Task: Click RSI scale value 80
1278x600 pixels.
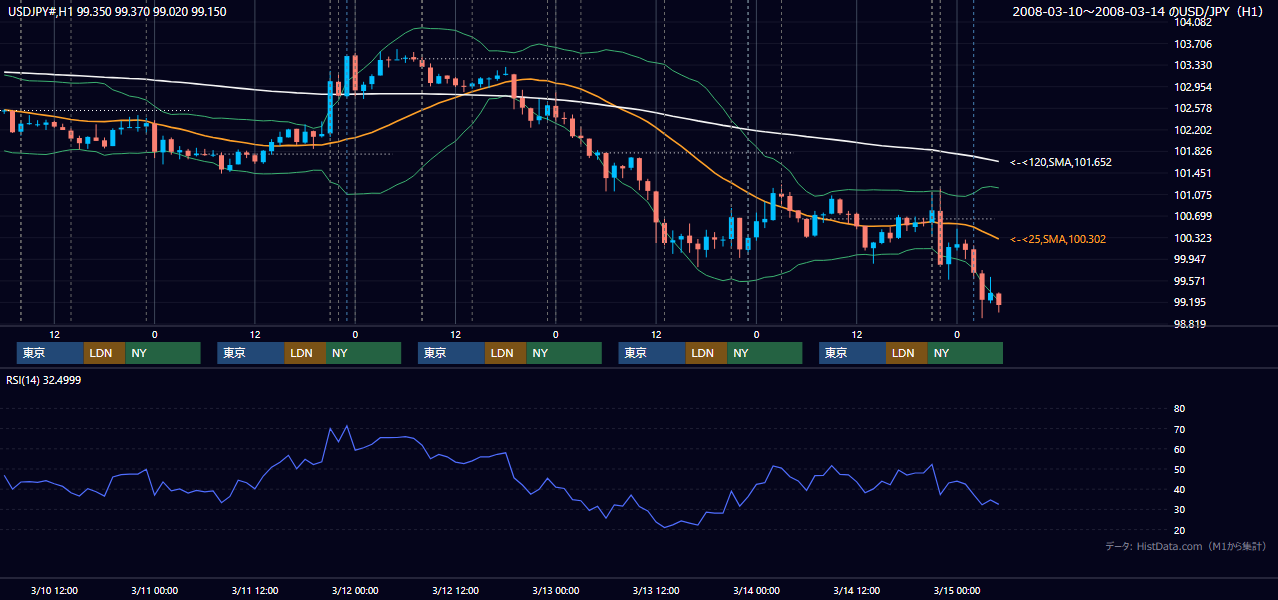Action: click(1179, 409)
